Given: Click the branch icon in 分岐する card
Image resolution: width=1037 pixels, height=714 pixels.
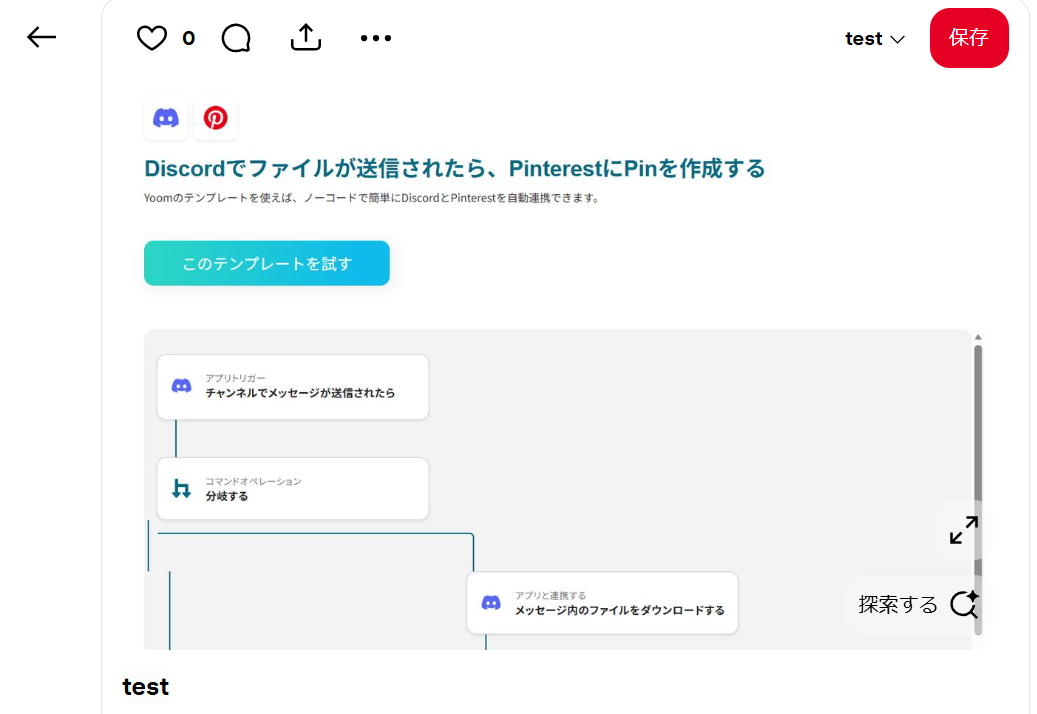Looking at the screenshot, I should (x=181, y=489).
